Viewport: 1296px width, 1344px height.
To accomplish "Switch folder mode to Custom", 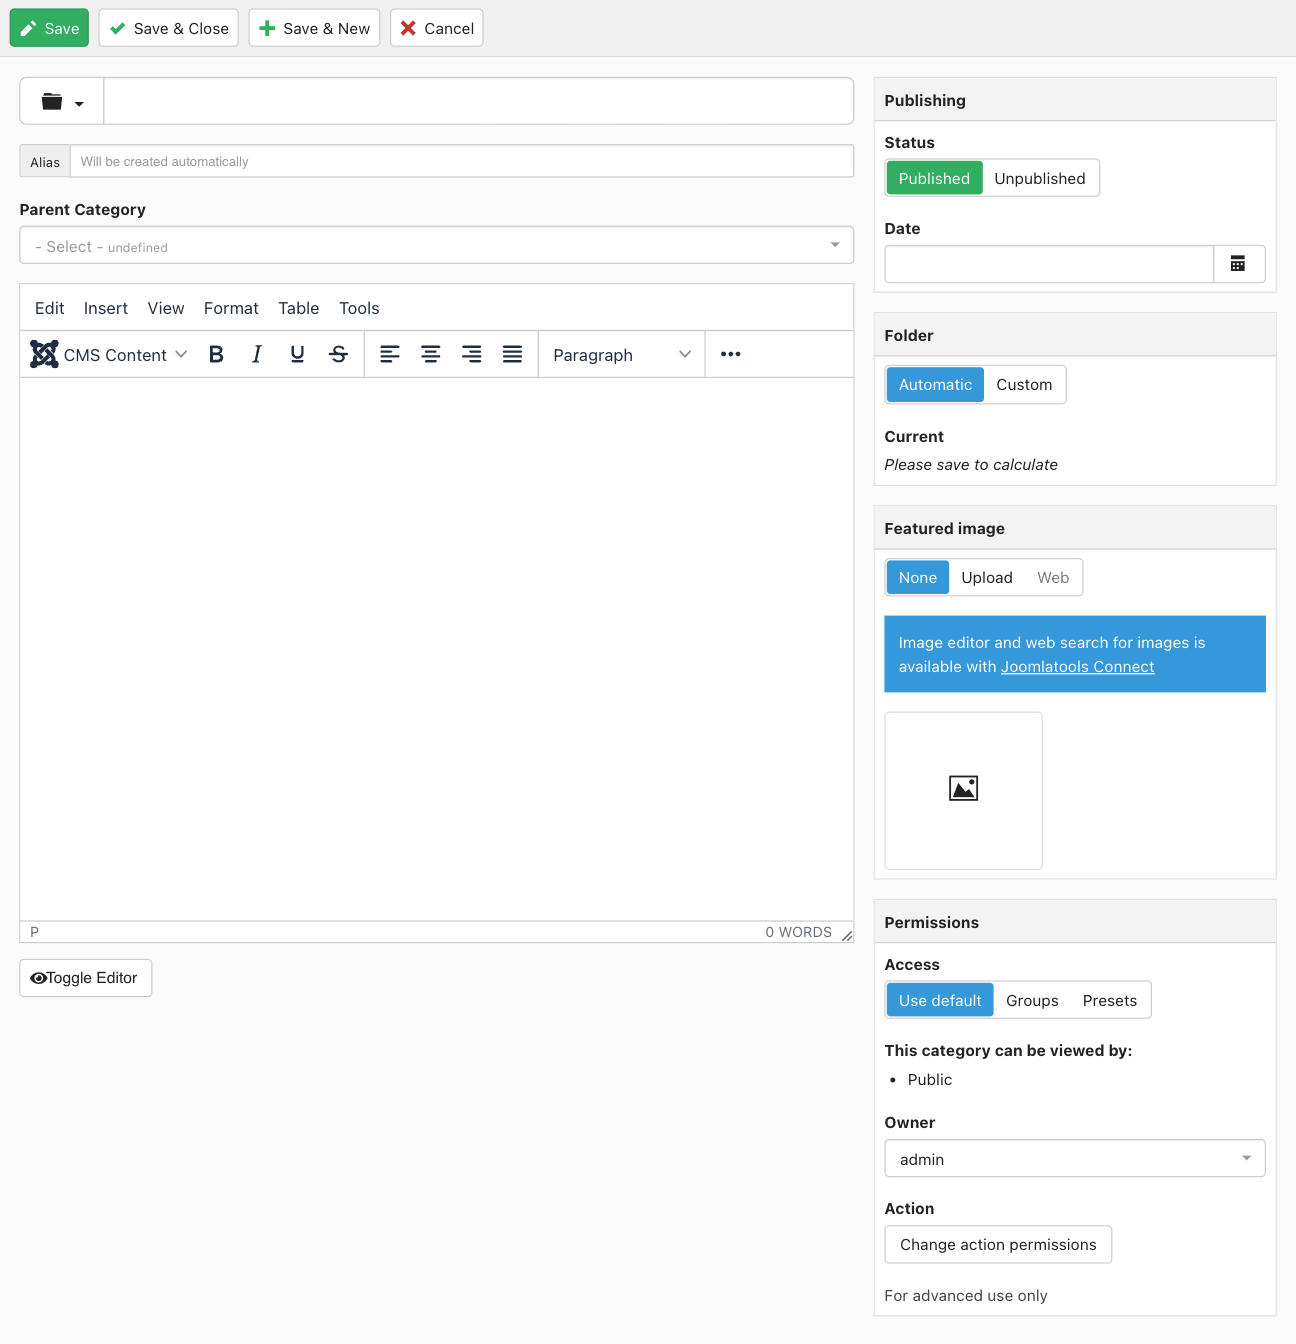I will [1024, 385].
